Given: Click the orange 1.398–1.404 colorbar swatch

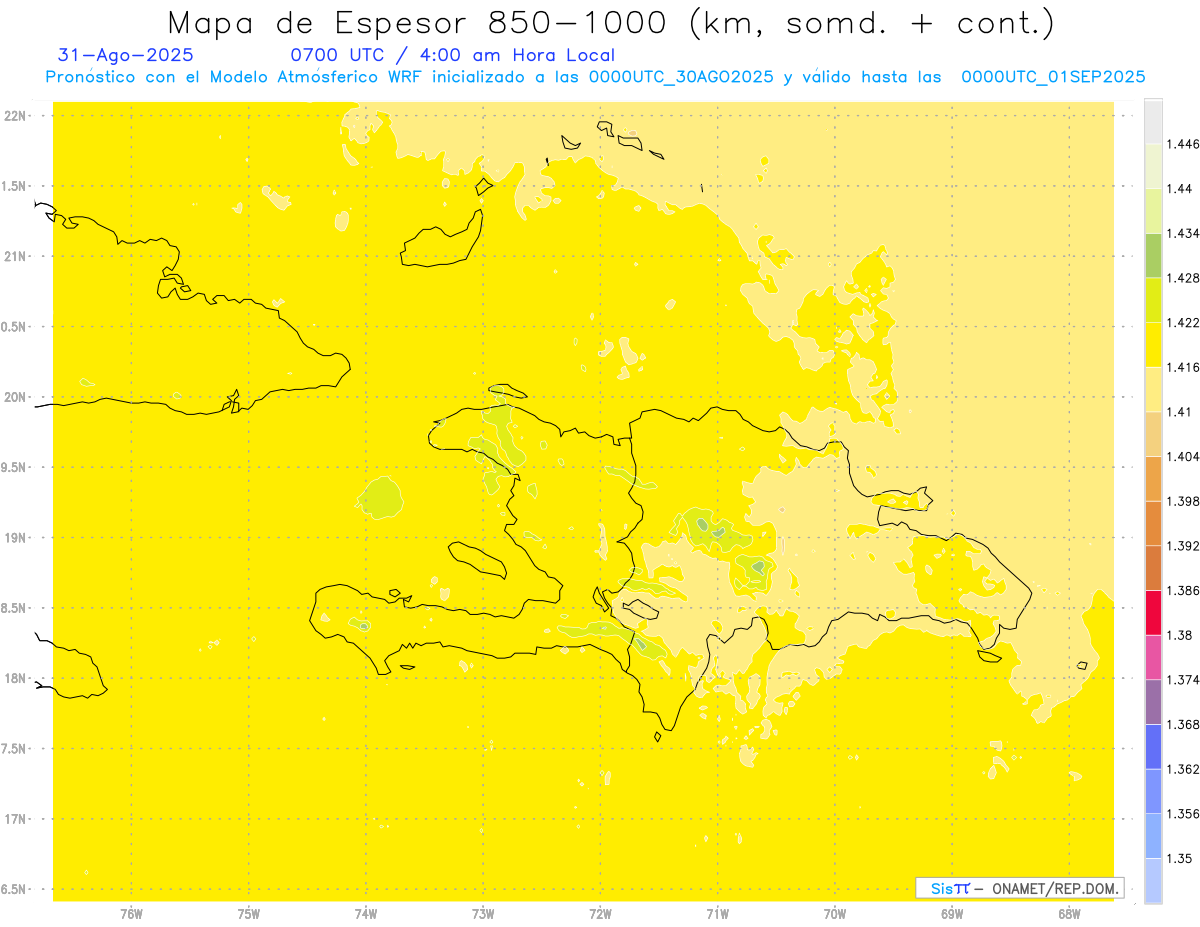Looking at the screenshot, I should tap(1153, 478).
